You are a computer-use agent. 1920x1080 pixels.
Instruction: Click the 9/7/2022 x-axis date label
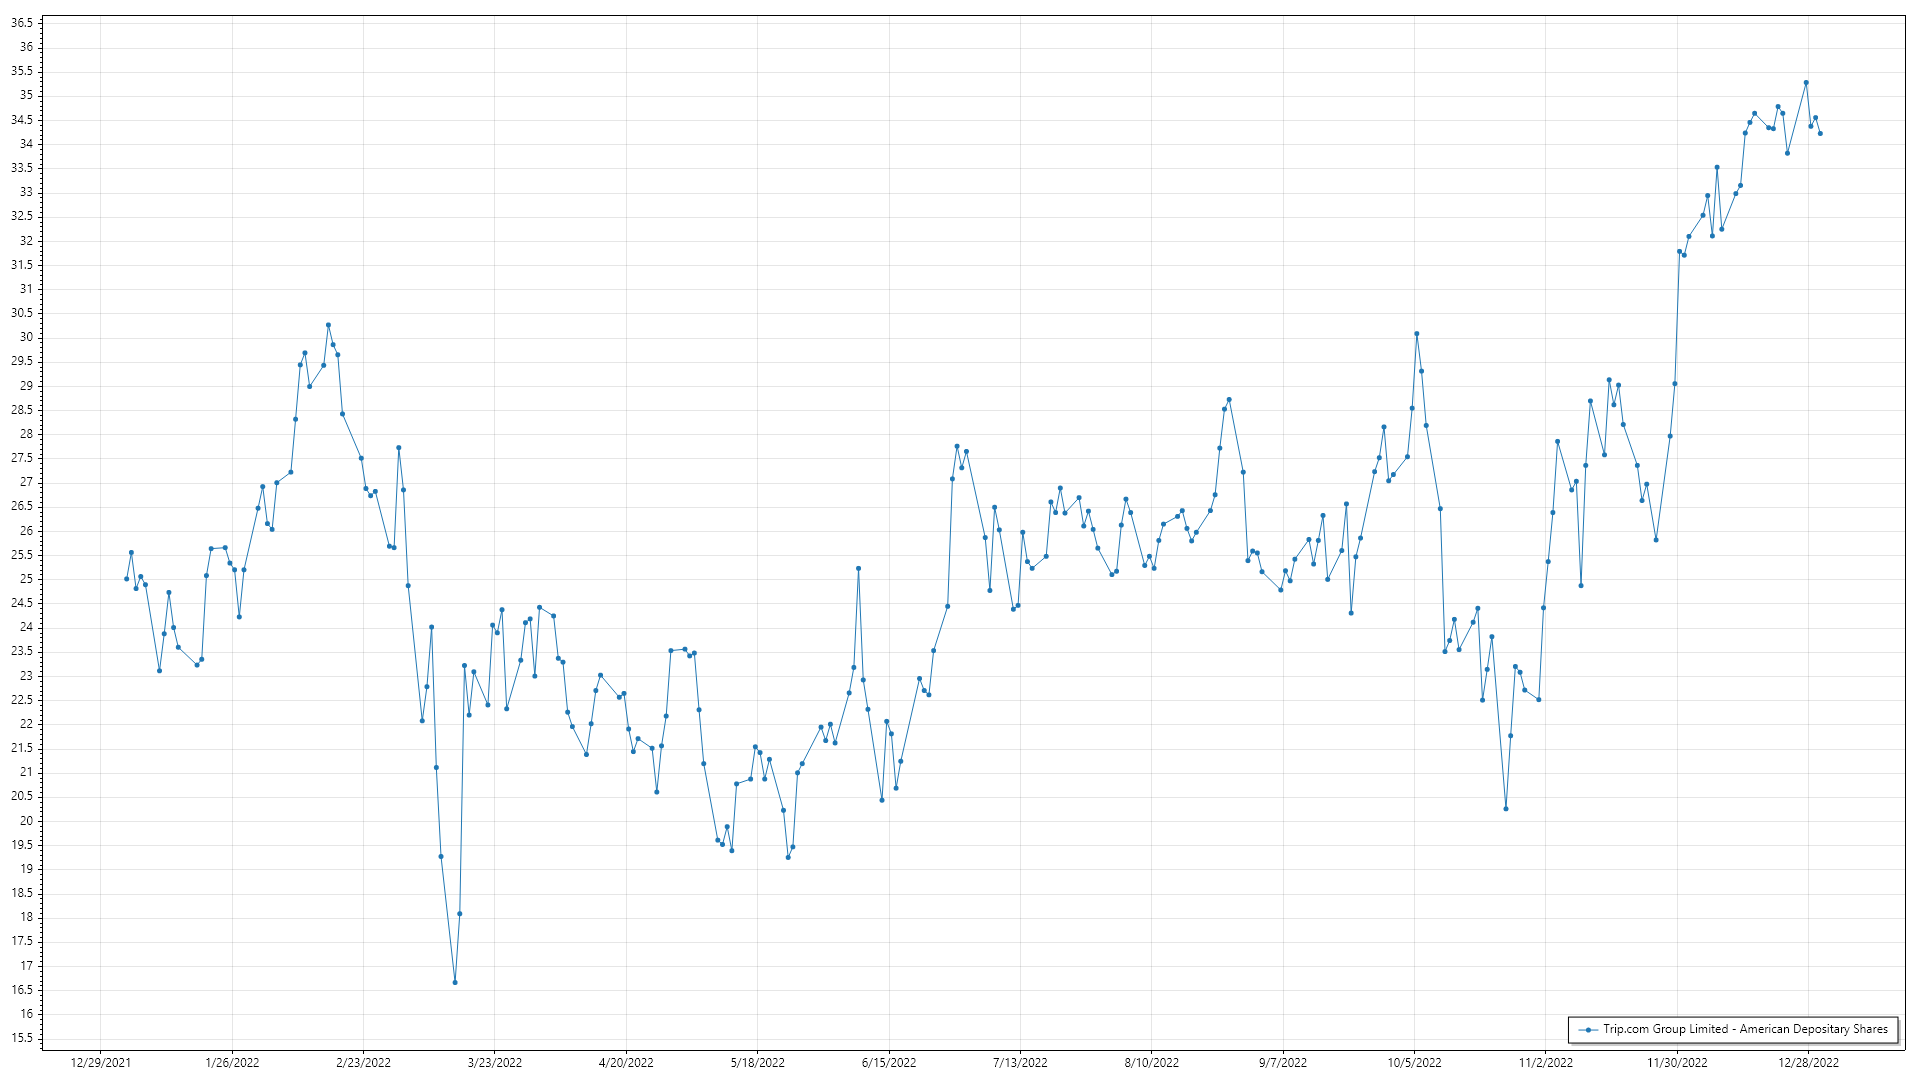(x=1283, y=1063)
